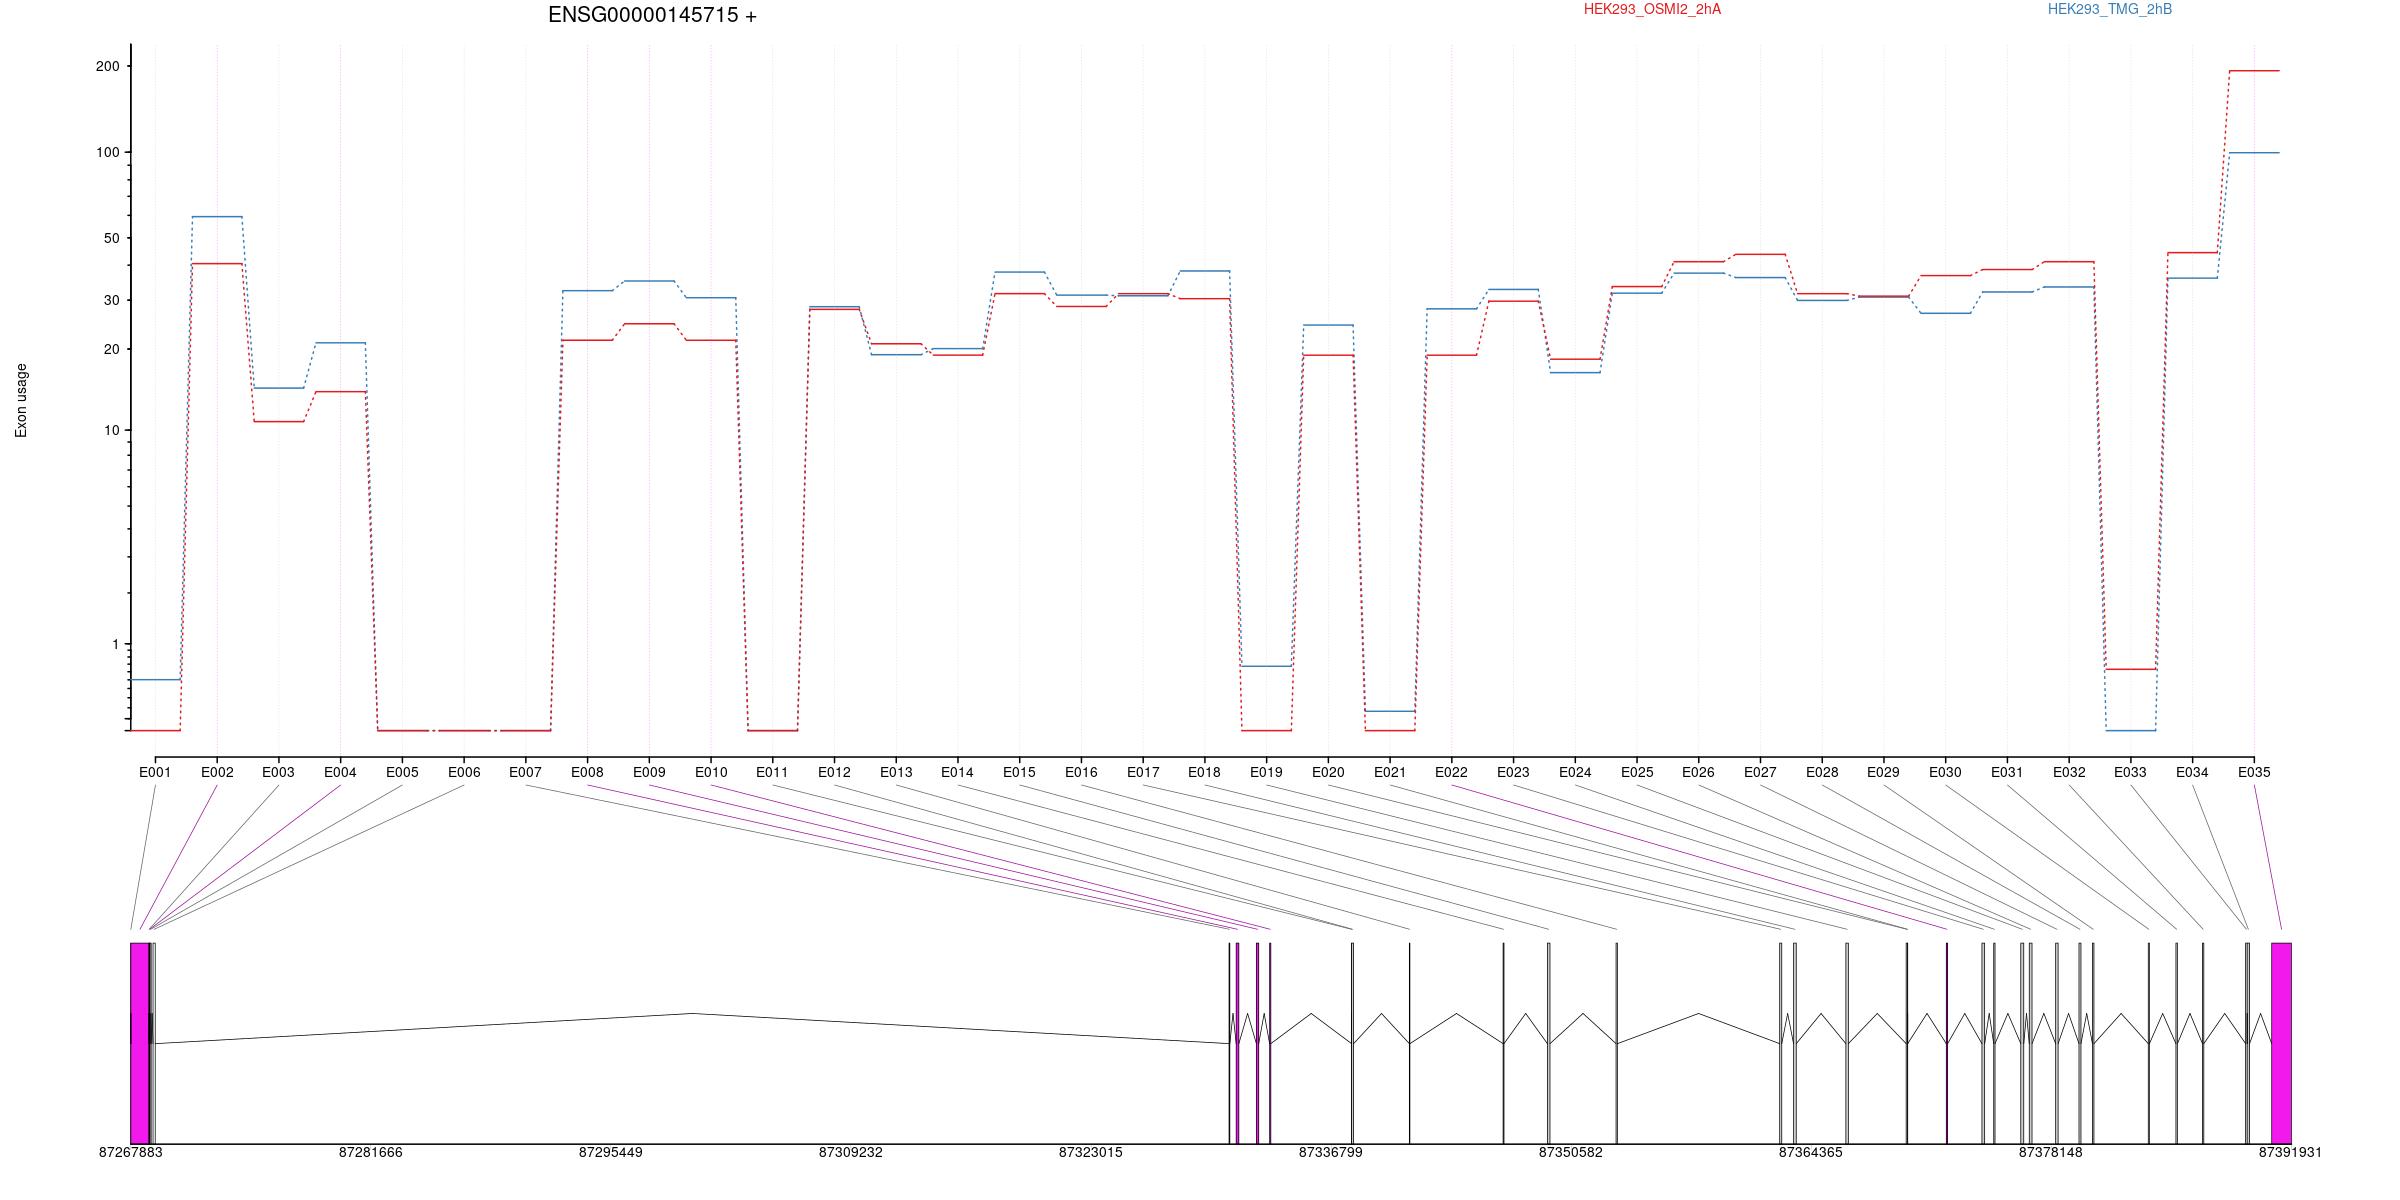Click exon label E008

(x=587, y=772)
